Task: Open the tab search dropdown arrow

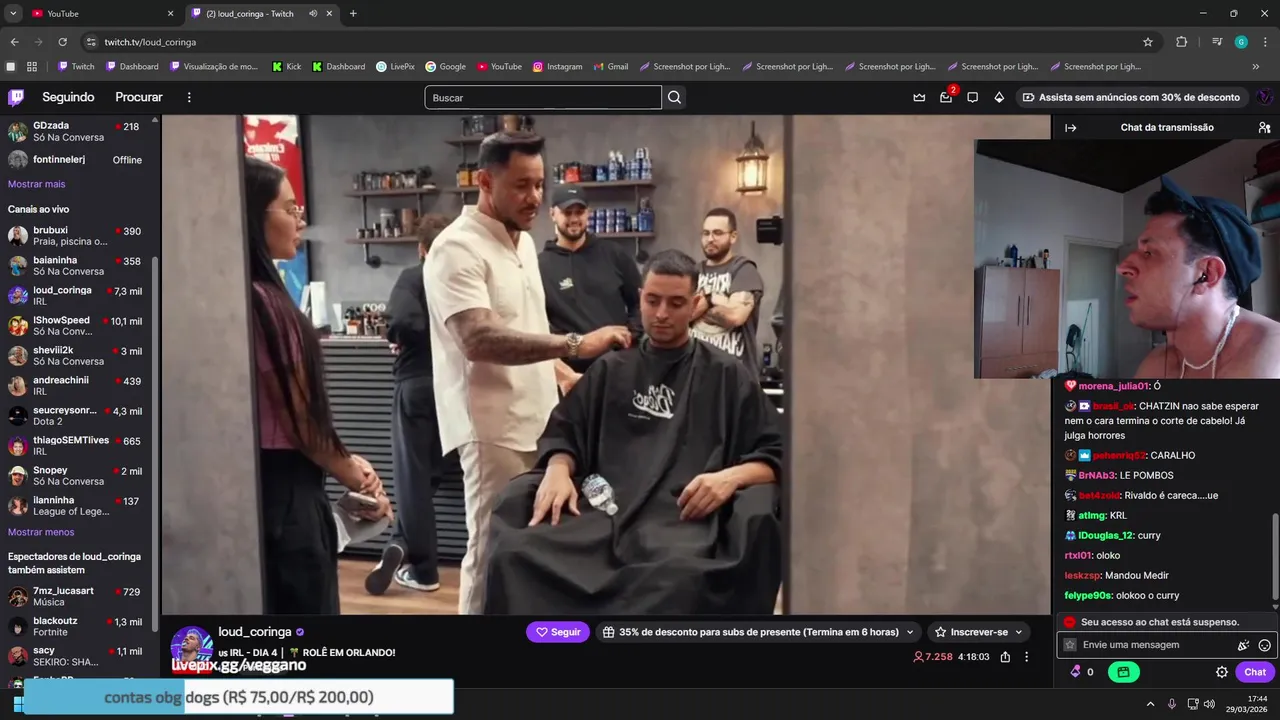Action: pos(13,14)
